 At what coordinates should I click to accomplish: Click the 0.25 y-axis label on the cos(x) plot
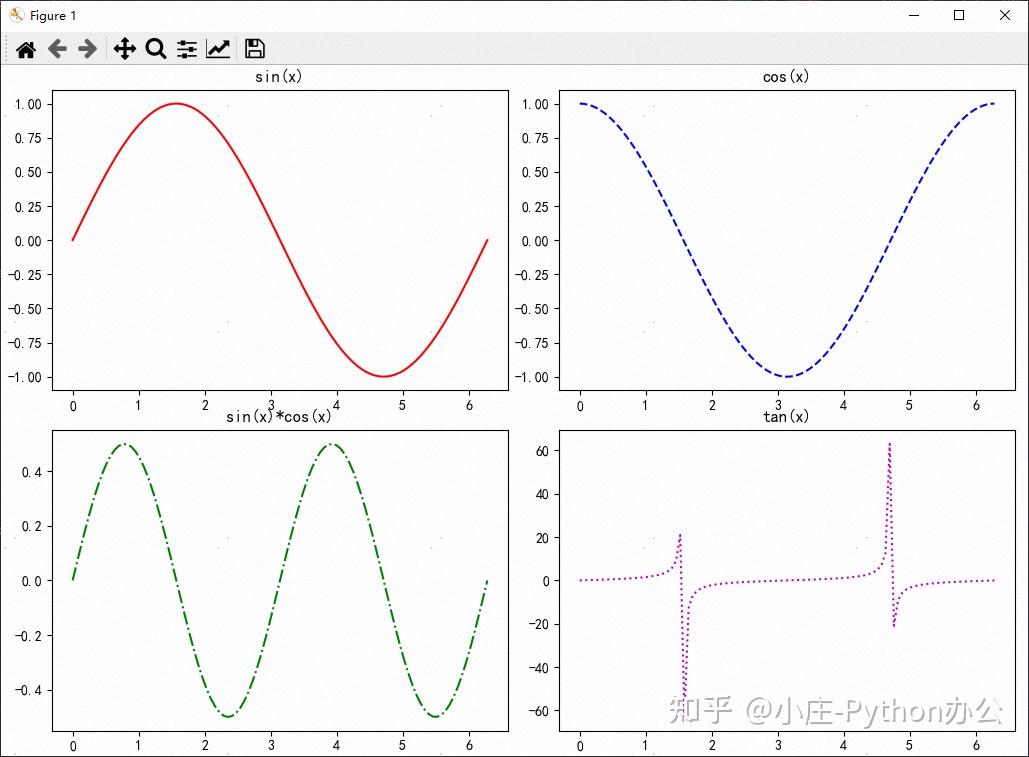point(536,207)
